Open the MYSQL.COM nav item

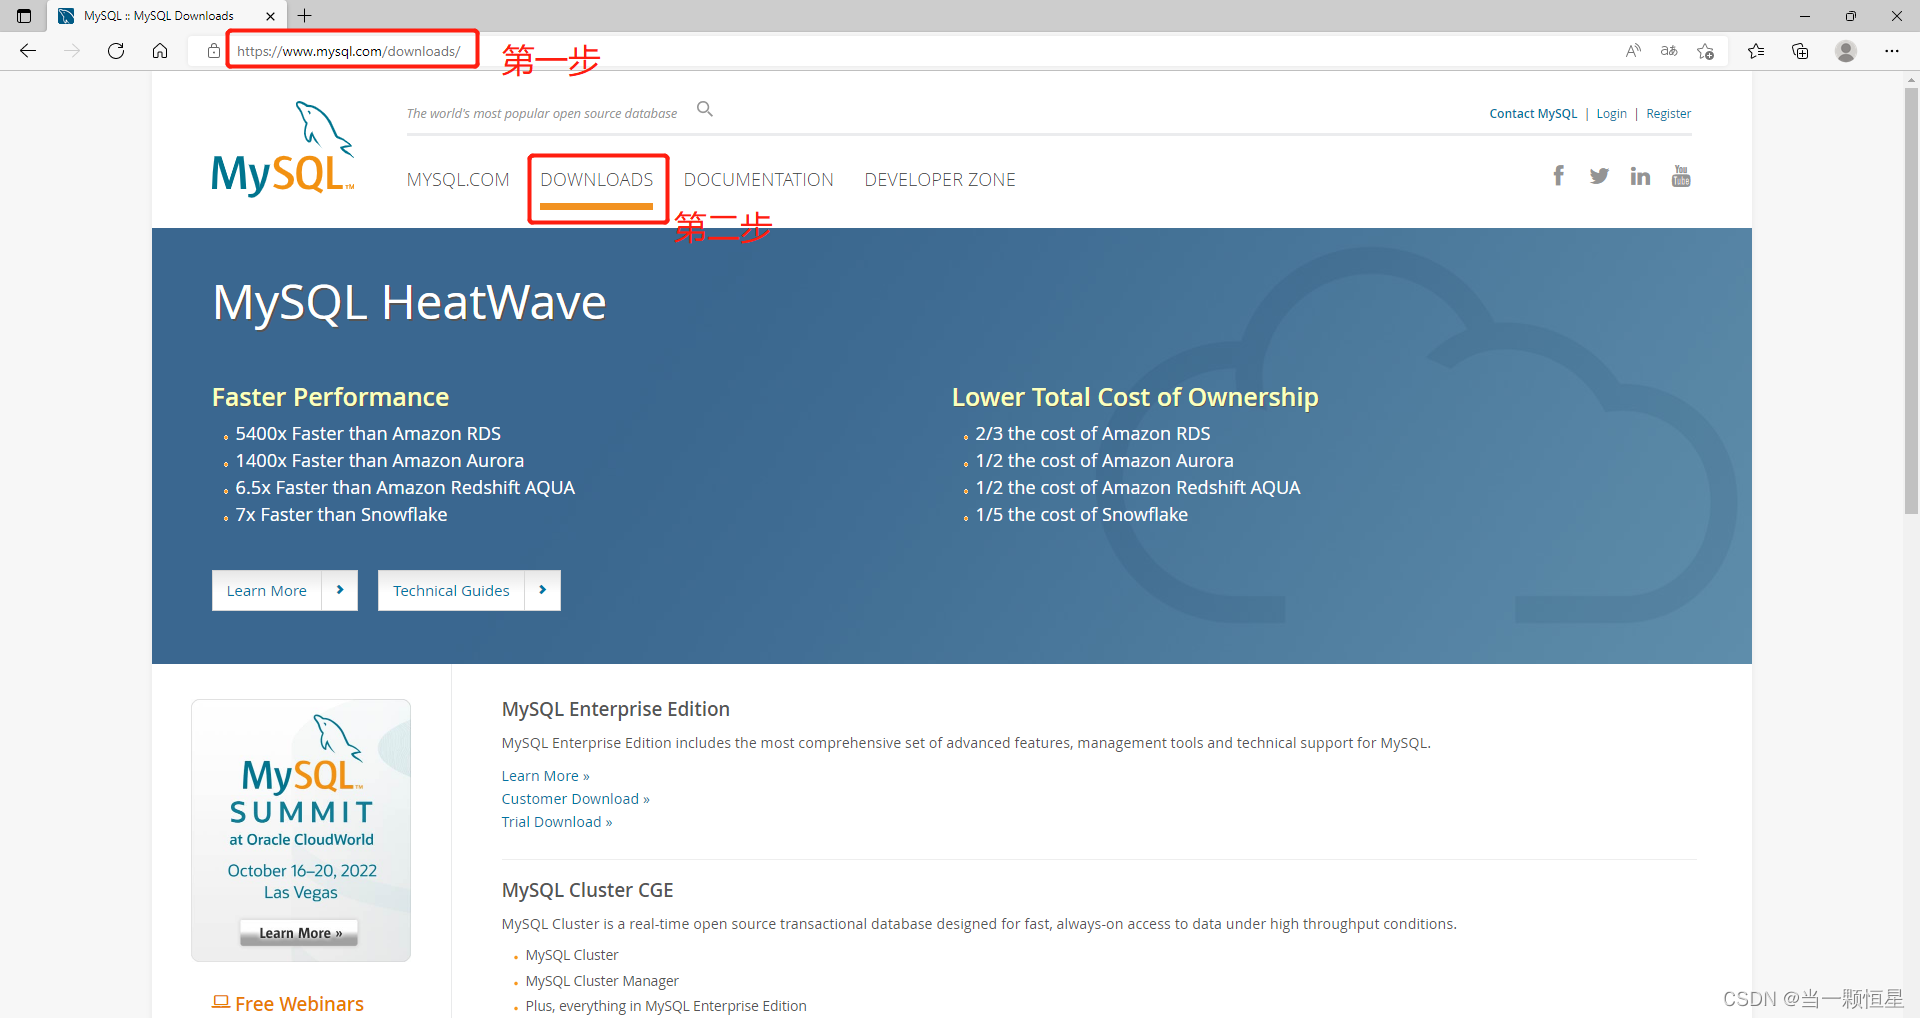[x=458, y=180]
